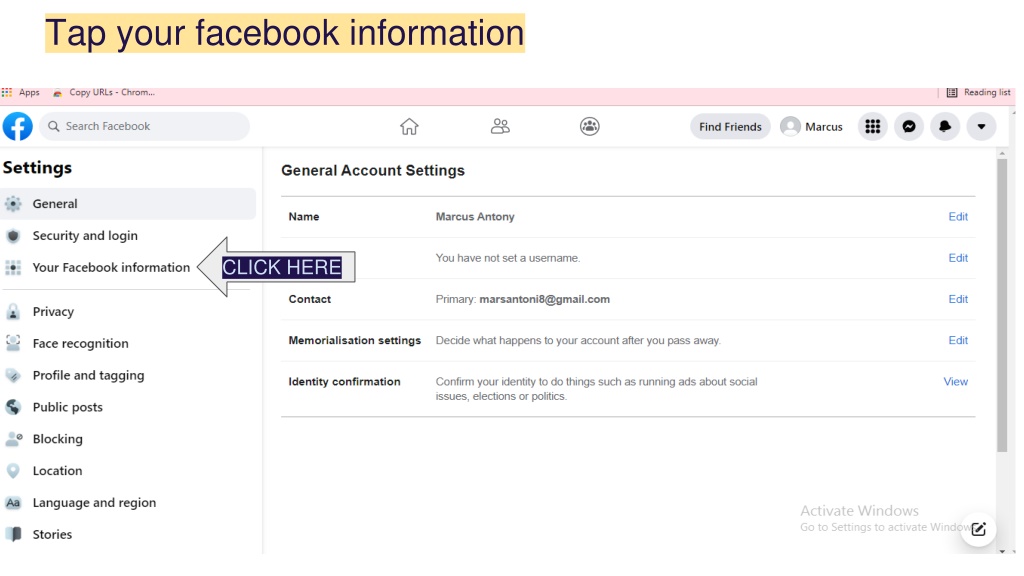Open Blocking settings
The height and width of the screenshot is (576, 1024).
click(128, 439)
